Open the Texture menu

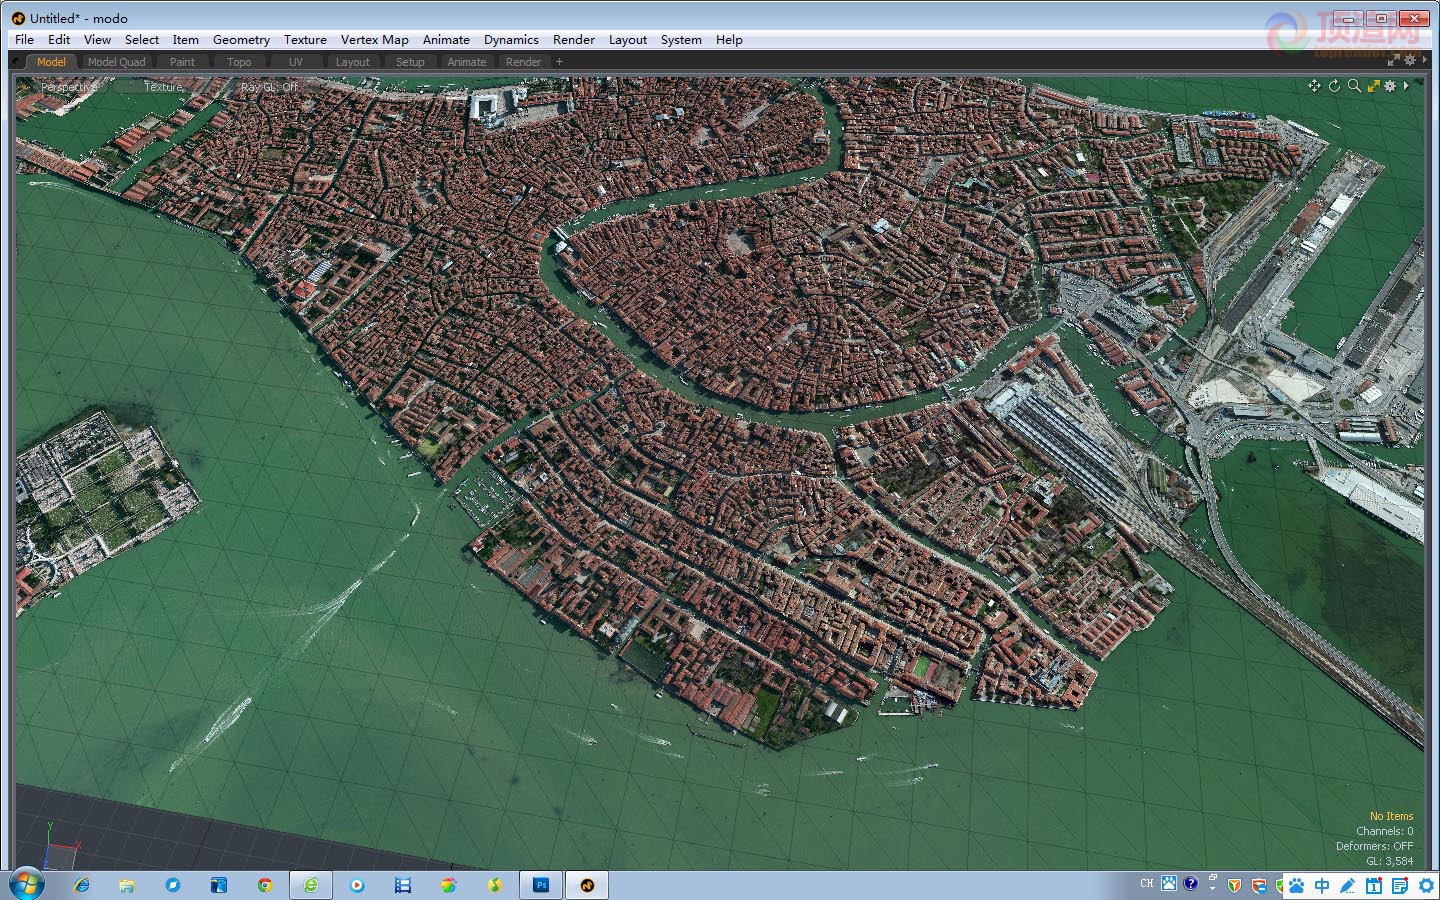305,40
